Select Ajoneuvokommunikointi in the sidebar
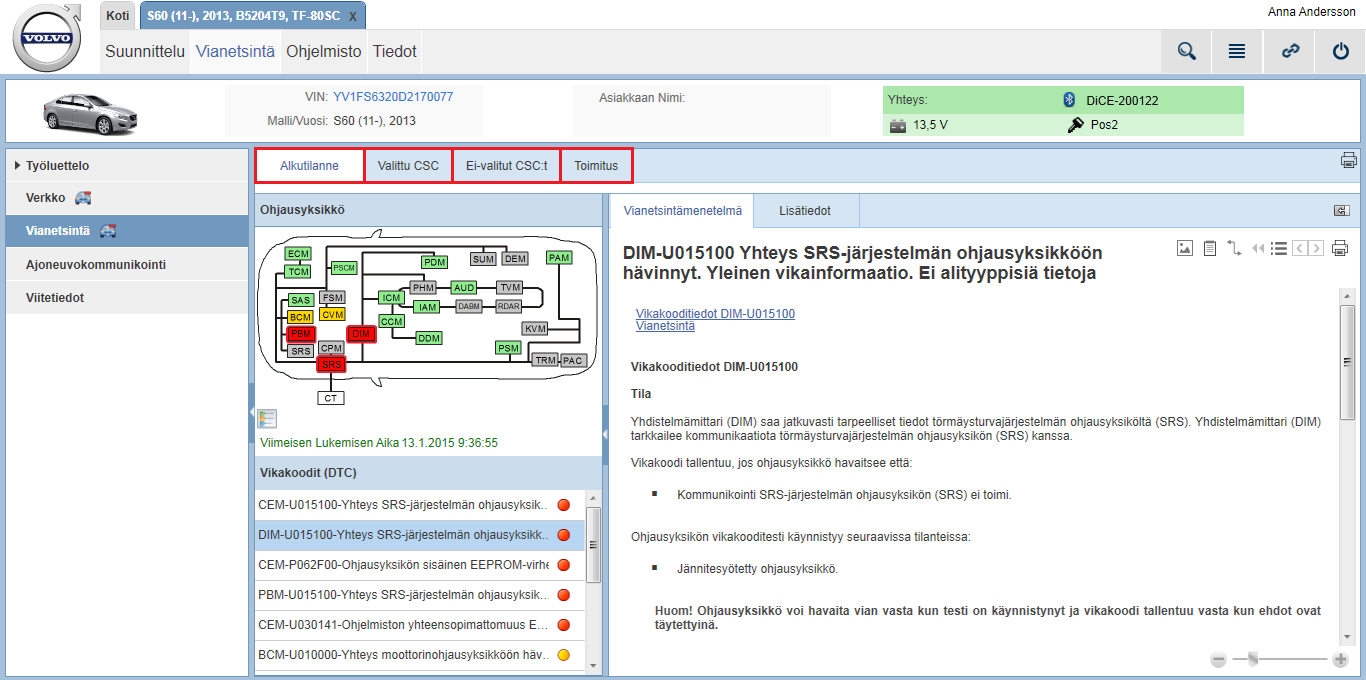The width and height of the screenshot is (1366, 680). point(127,265)
